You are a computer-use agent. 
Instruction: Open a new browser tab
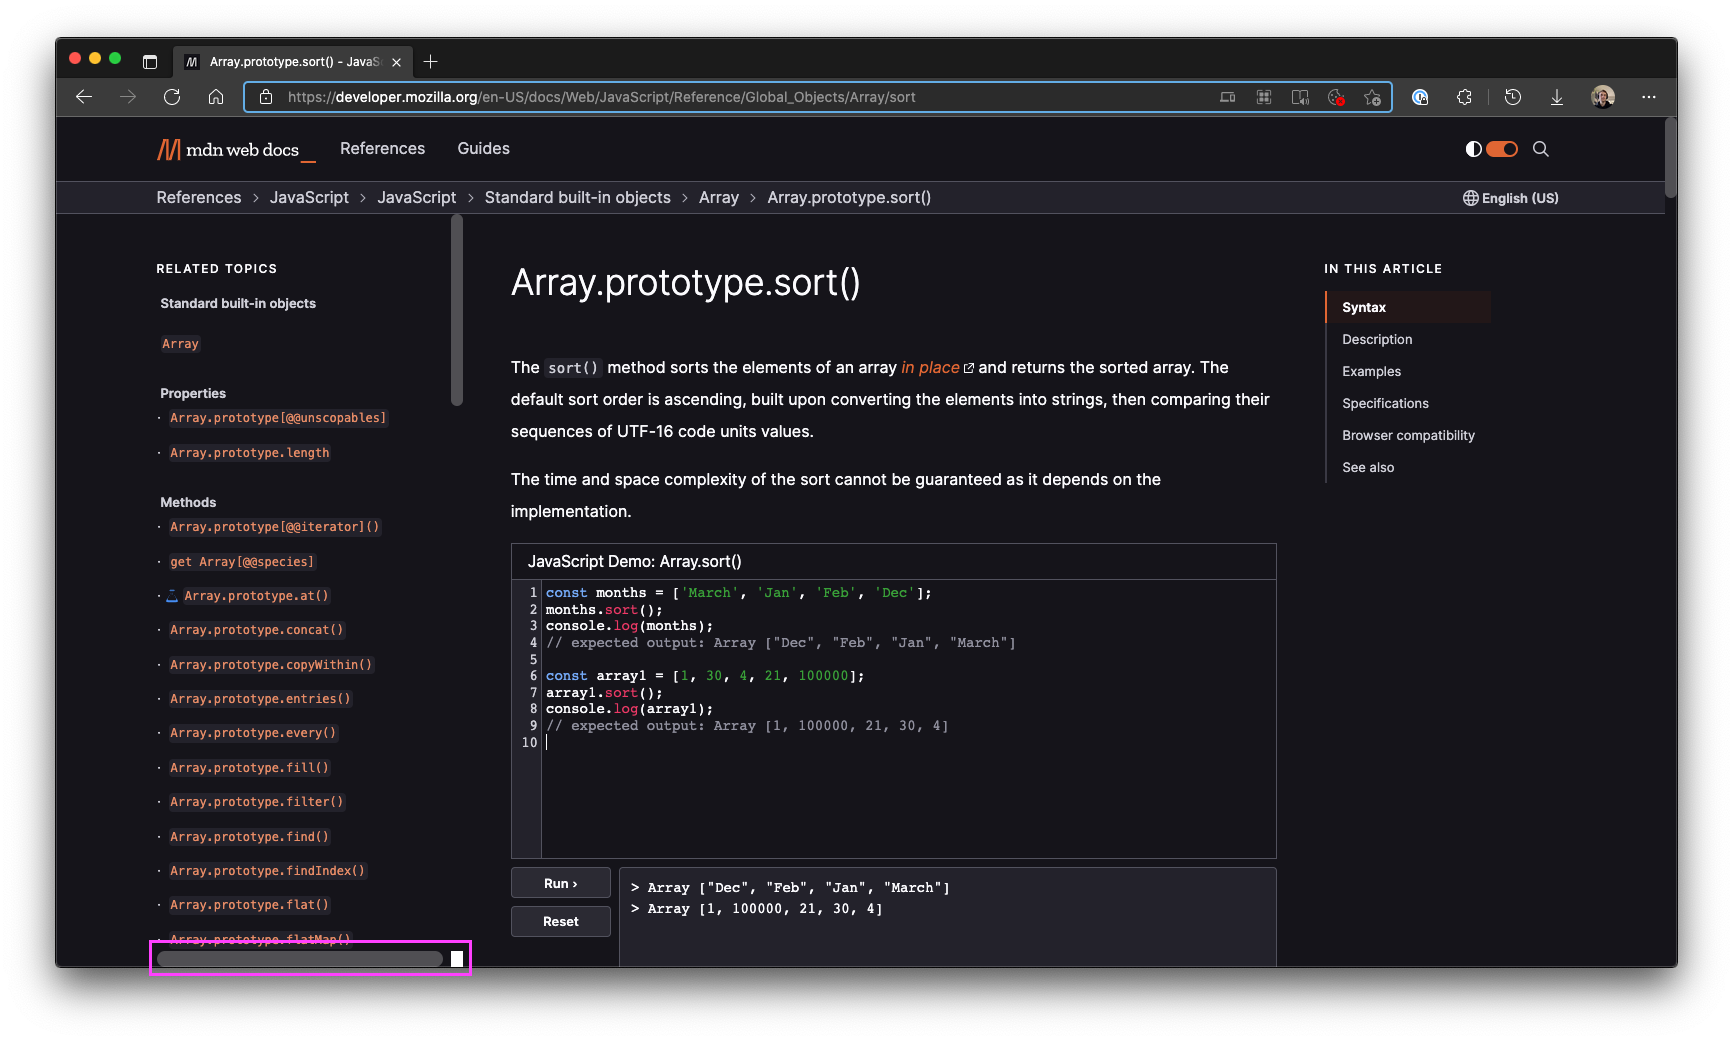[431, 62]
